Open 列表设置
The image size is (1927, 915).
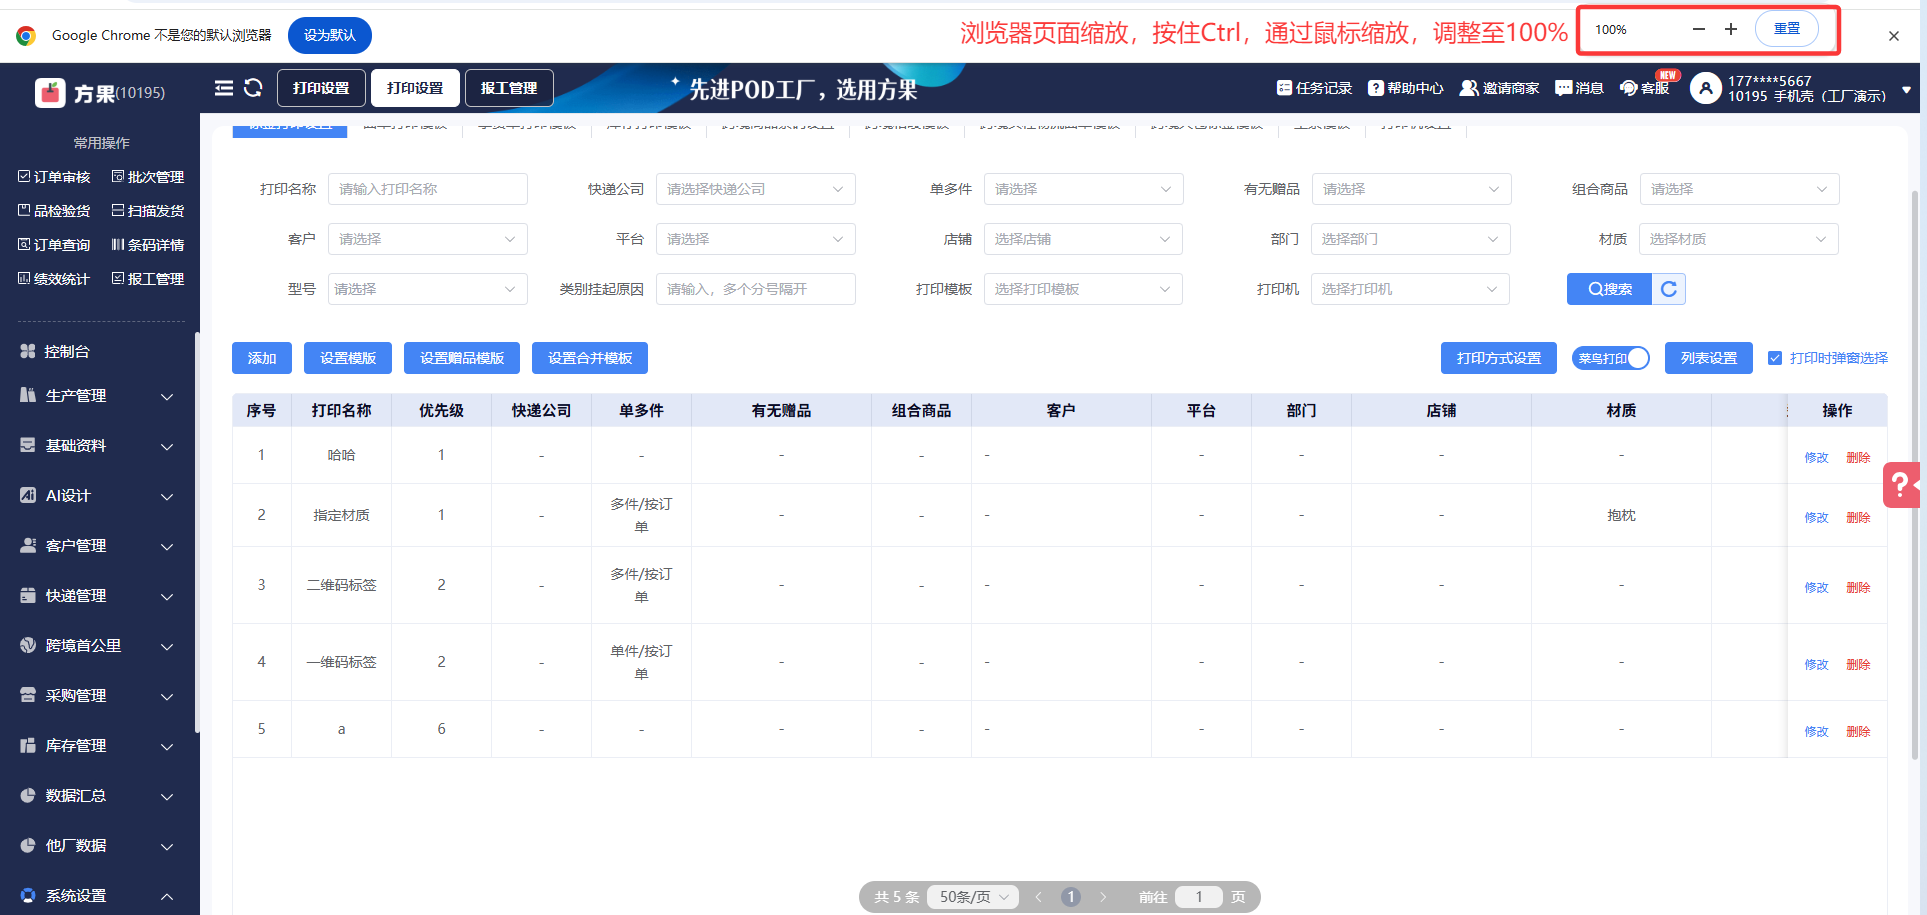(1709, 358)
